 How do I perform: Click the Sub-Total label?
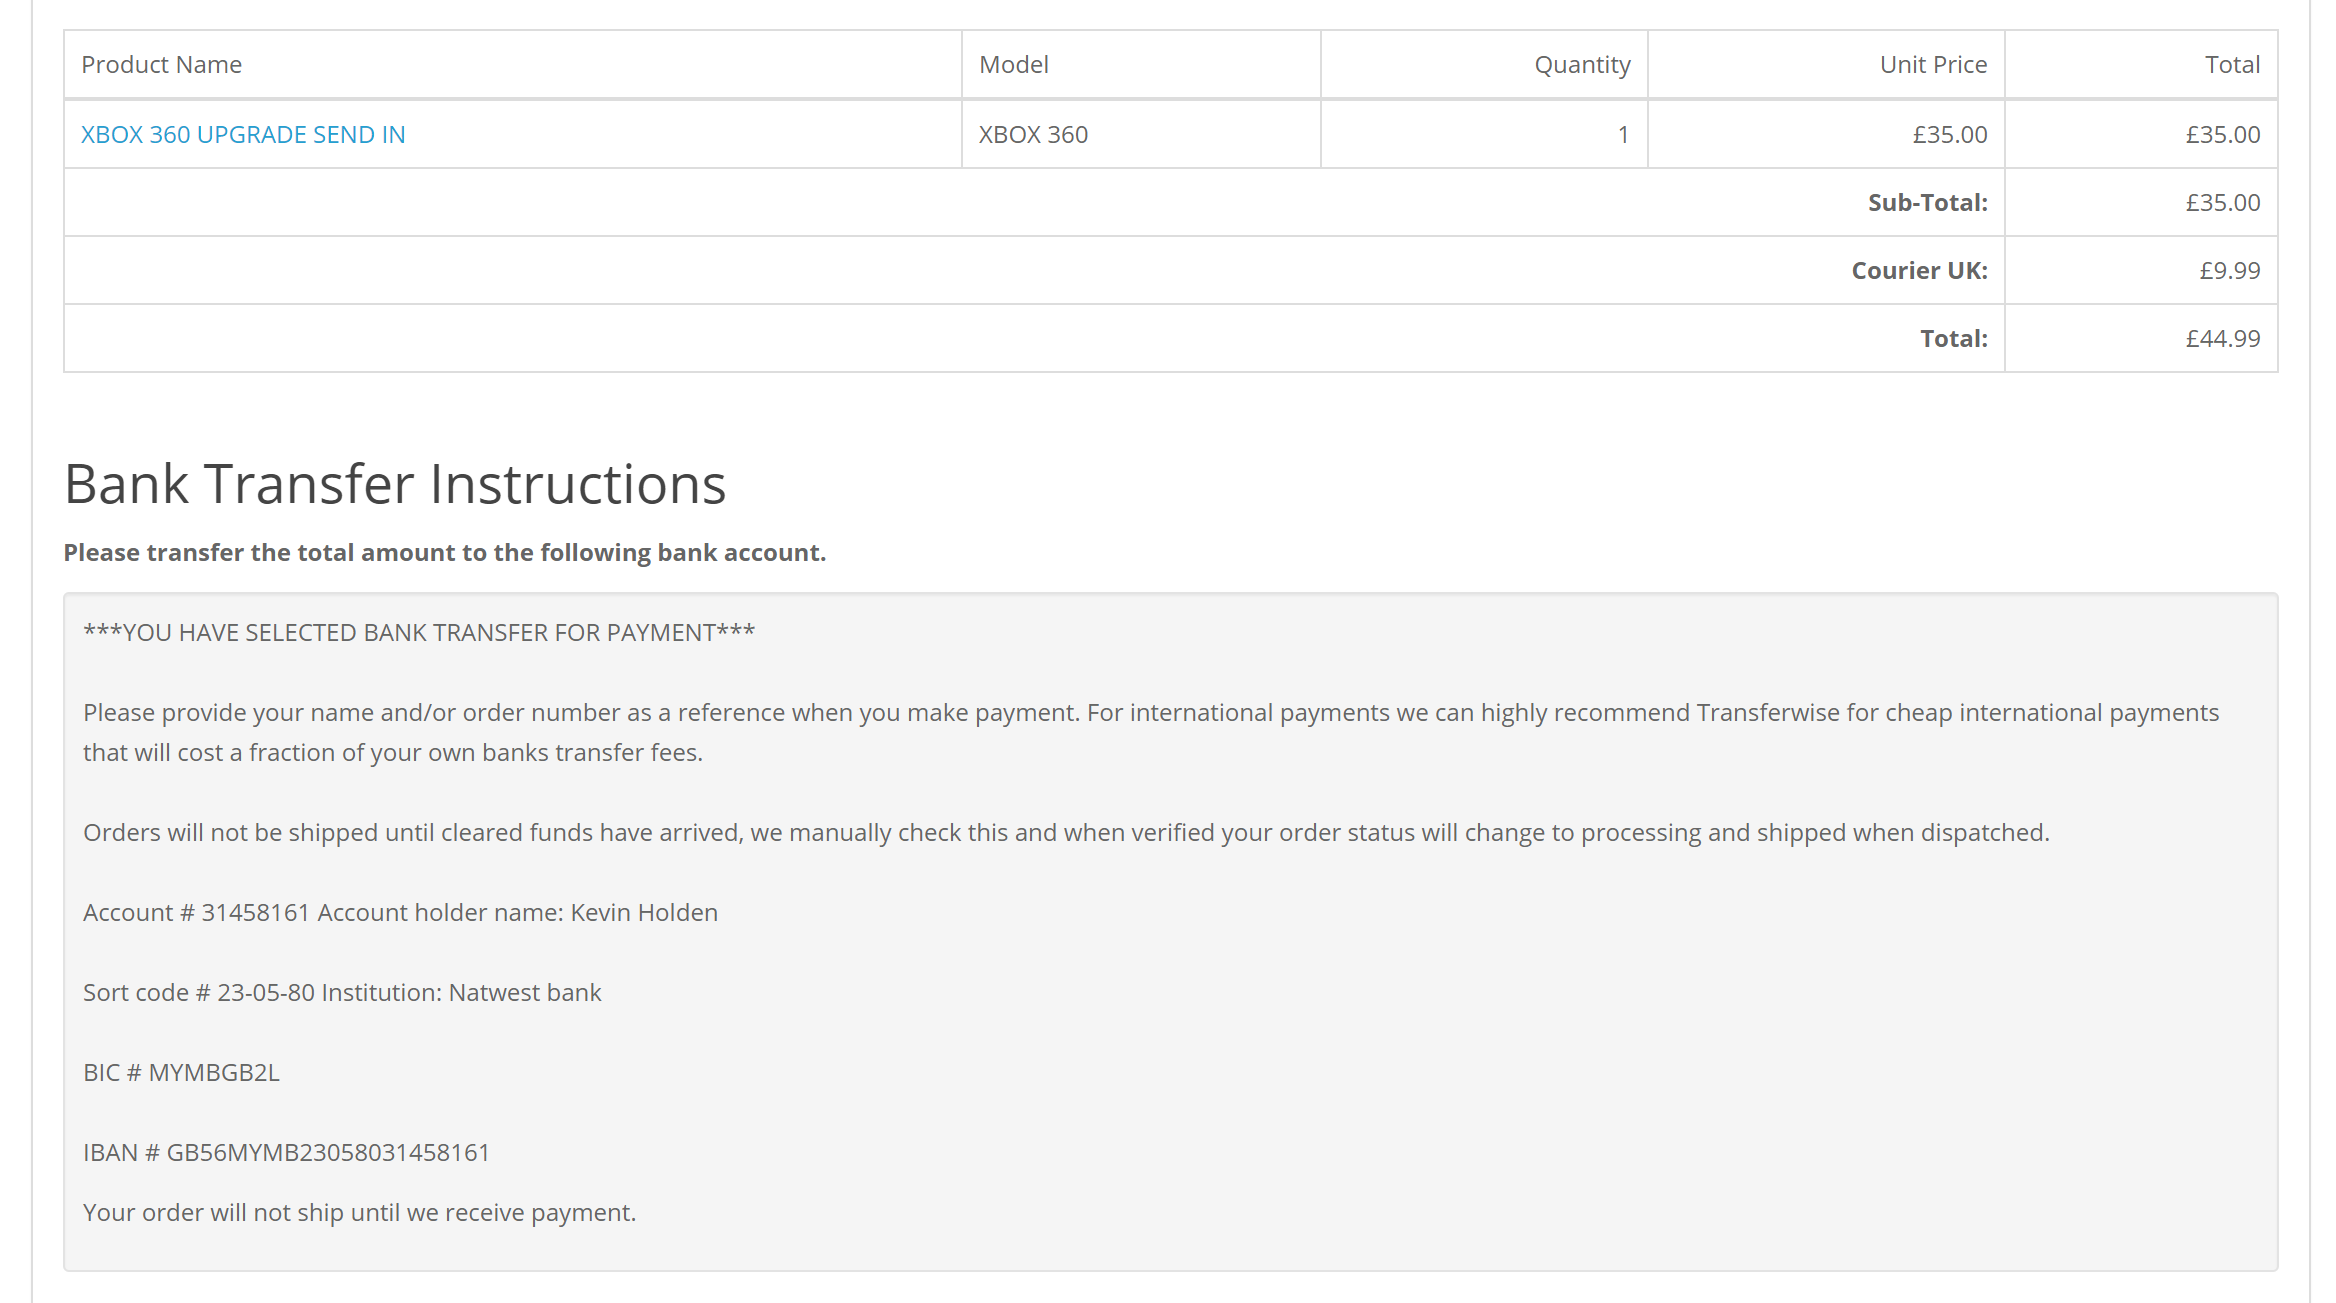(x=1927, y=202)
